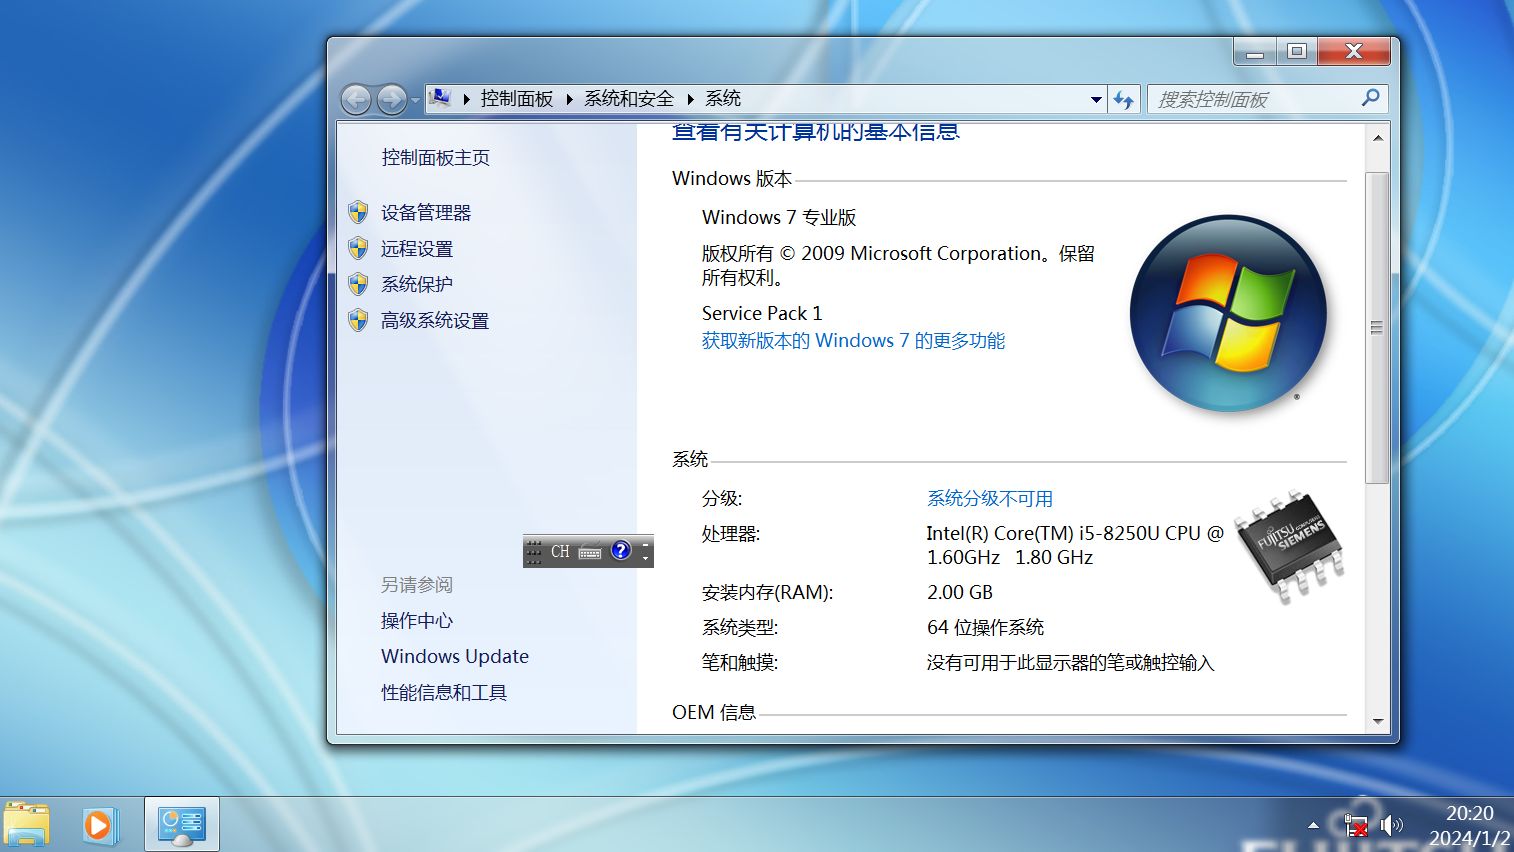Maximize the System window
This screenshot has height=852, width=1514.
1297,51
